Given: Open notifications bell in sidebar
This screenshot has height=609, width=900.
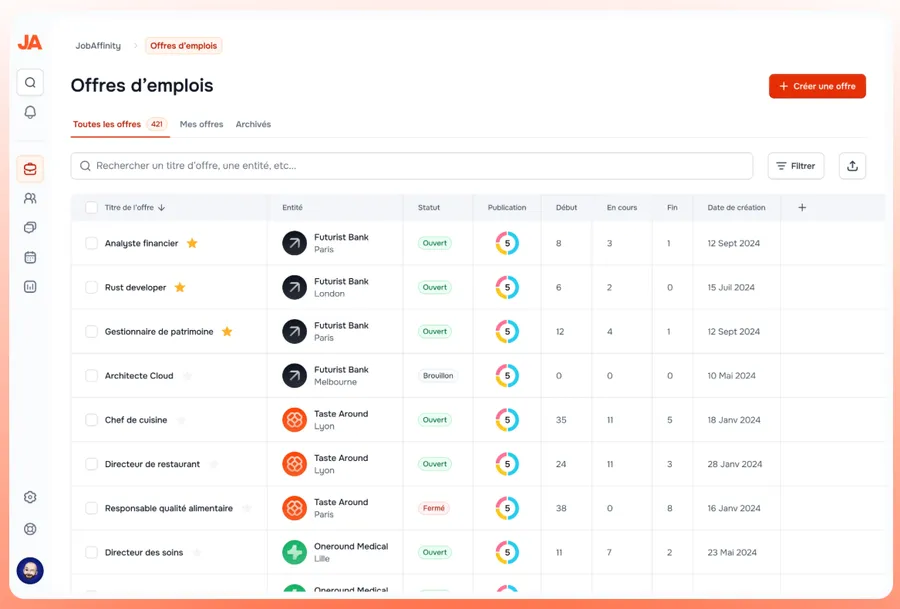Looking at the screenshot, I should pyautogui.click(x=30, y=112).
